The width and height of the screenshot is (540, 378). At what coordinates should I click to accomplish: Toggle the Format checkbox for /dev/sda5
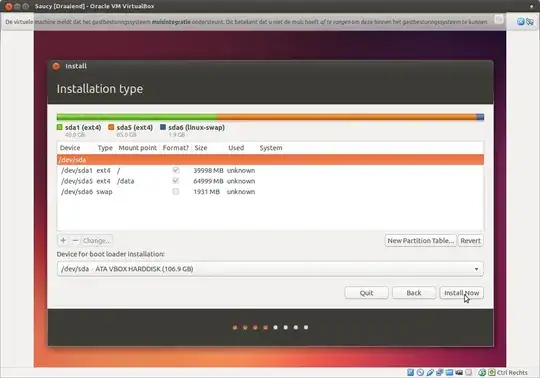pyautogui.click(x=176, y=181)
